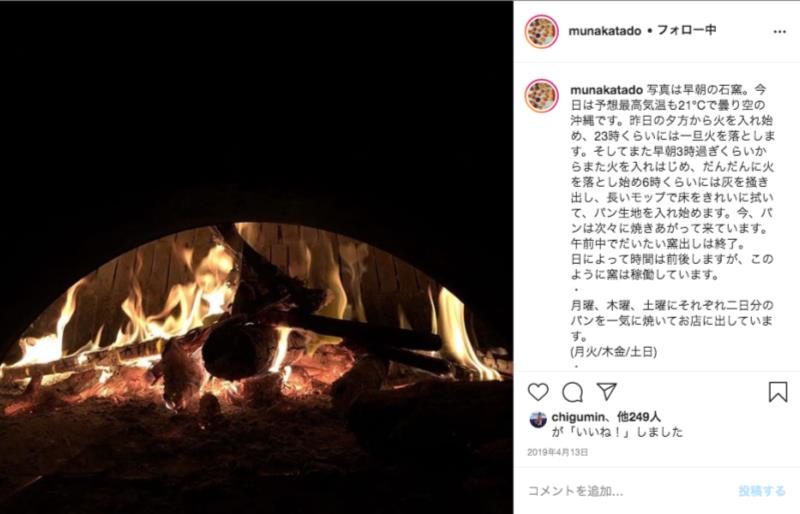Click chigumin's small avatar icon

click(x=538, y=420)
